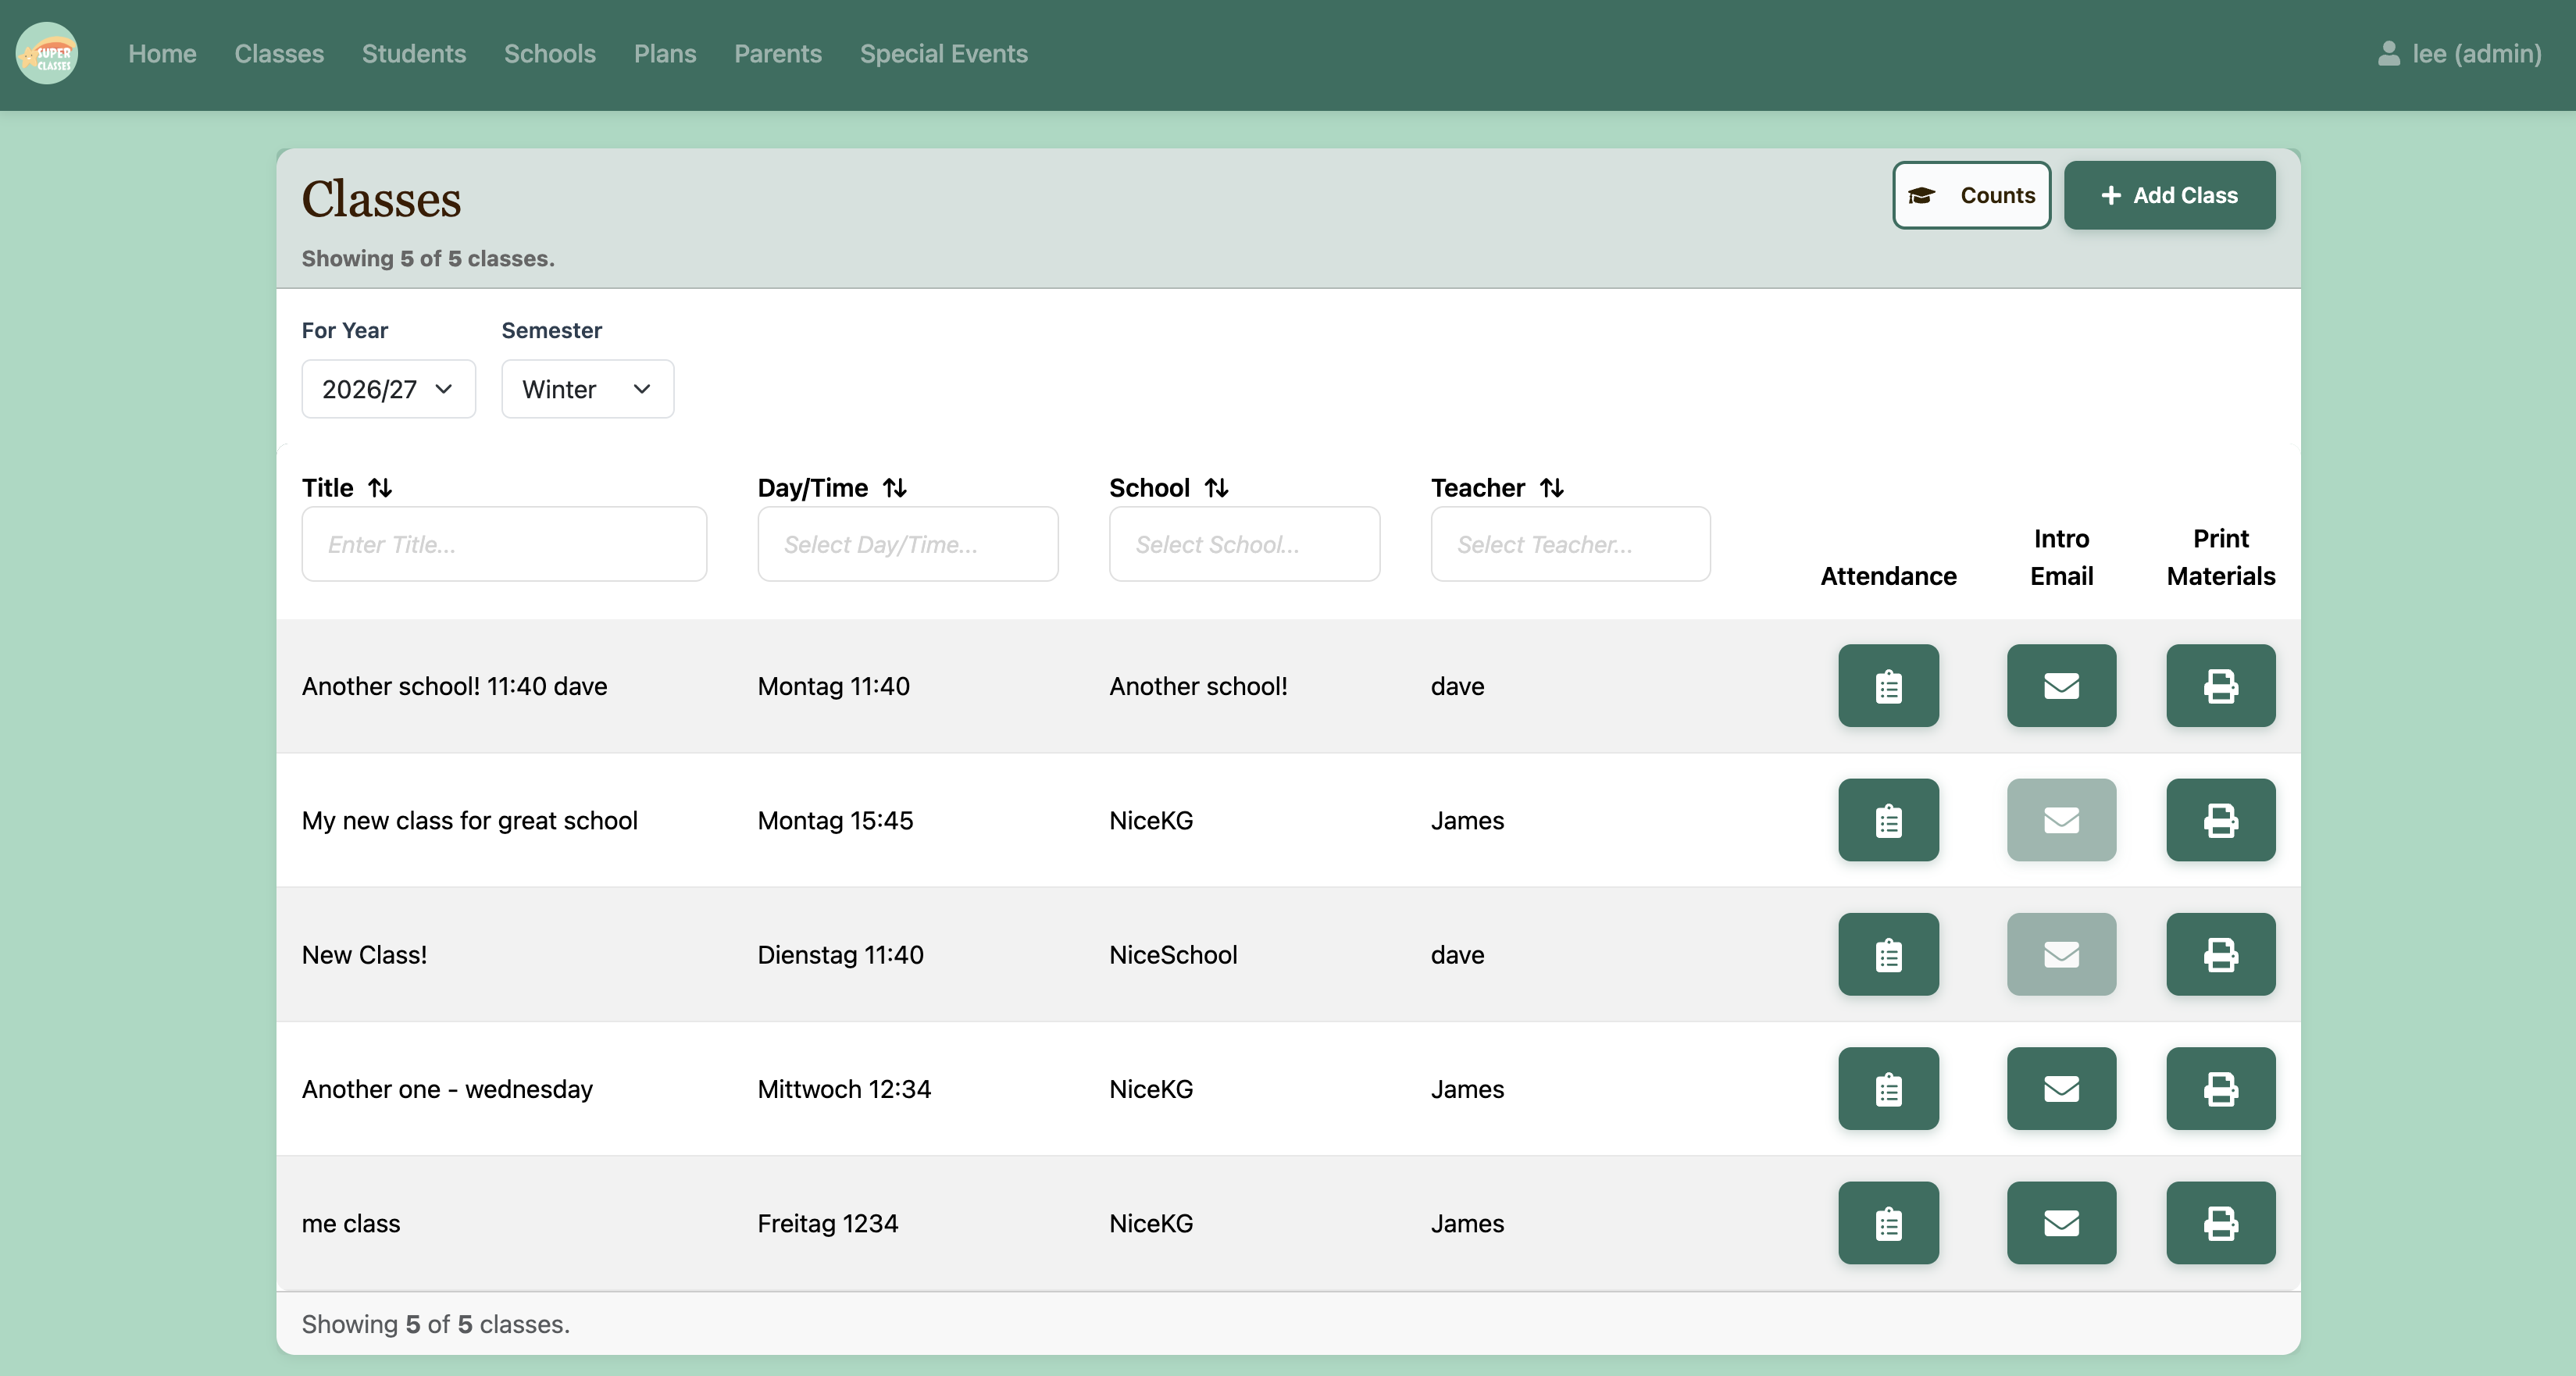2576x1376 pixels.
Task: Select the 'NiceSchool' school cell
Action: pos(1173,954)
